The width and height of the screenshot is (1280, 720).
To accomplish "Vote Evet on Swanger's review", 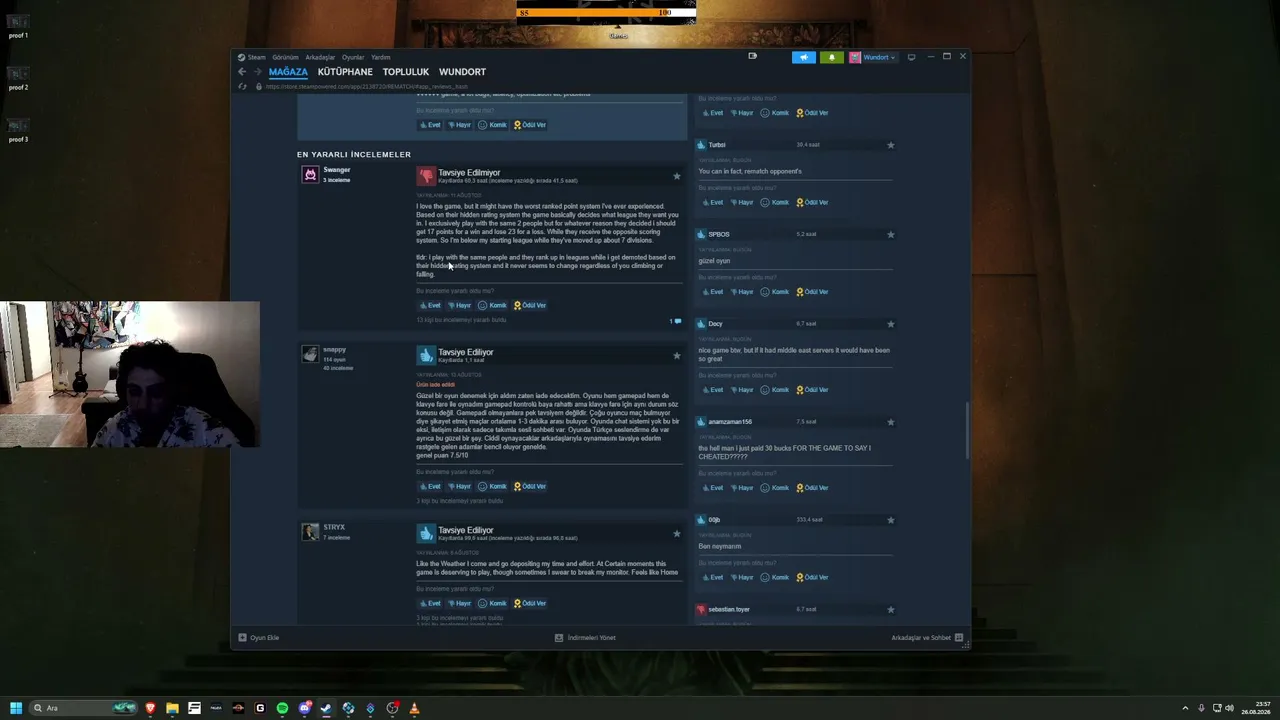I will tap(430, 305).
